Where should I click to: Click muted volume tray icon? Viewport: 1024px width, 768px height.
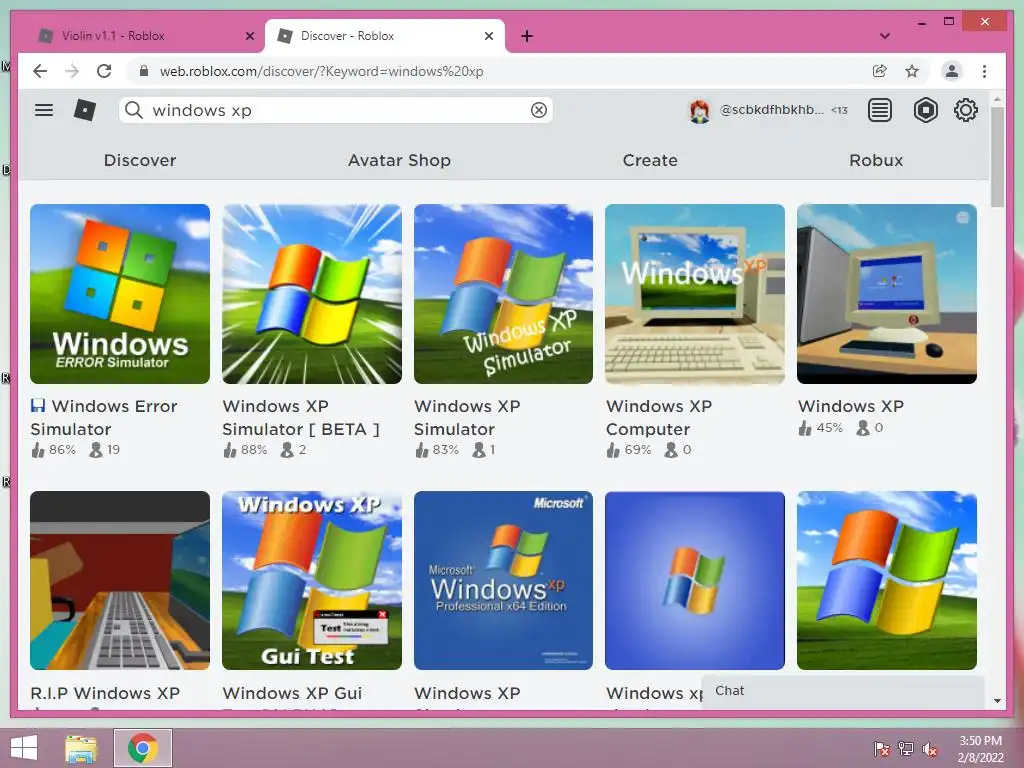tap(930, 749)
